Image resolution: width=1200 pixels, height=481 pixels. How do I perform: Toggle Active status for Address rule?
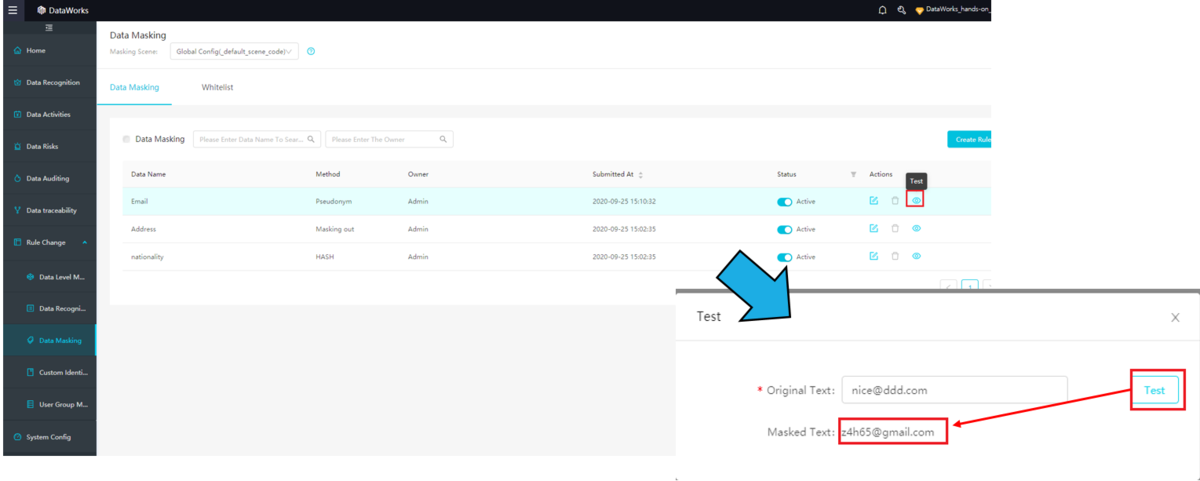point(784,229)
